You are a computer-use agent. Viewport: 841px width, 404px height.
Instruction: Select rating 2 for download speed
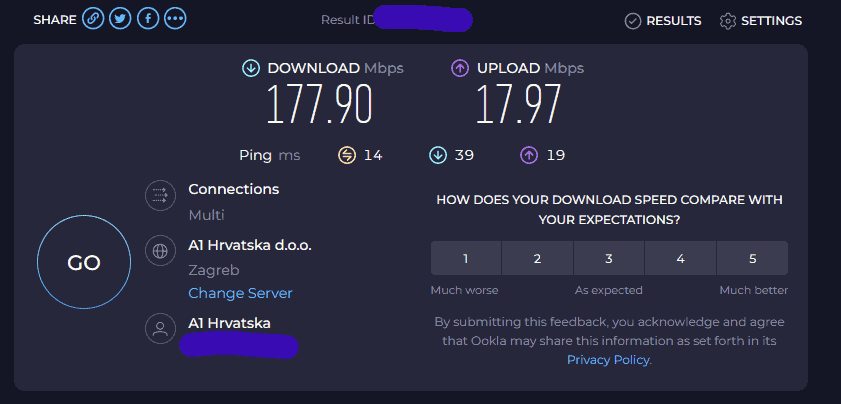[537, 258]
